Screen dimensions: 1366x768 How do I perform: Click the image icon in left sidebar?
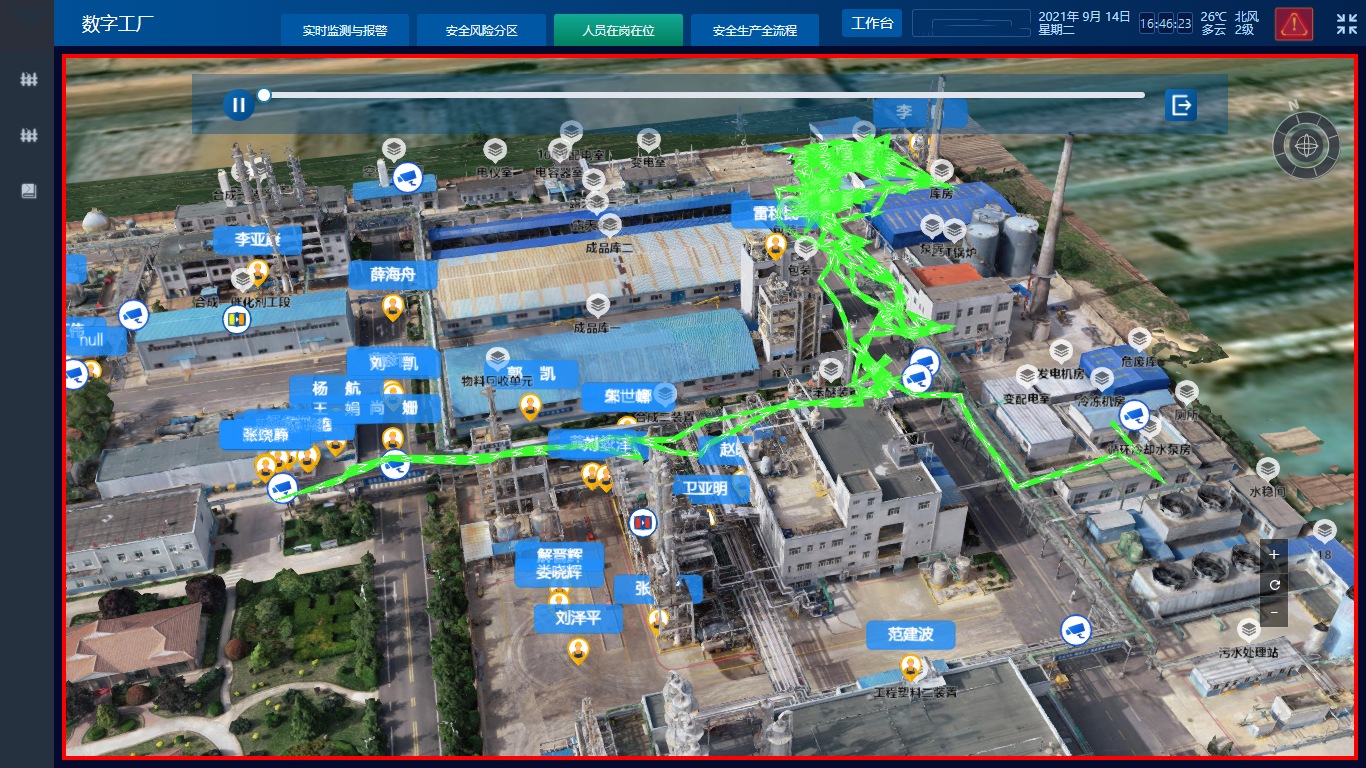coord(29,191)
